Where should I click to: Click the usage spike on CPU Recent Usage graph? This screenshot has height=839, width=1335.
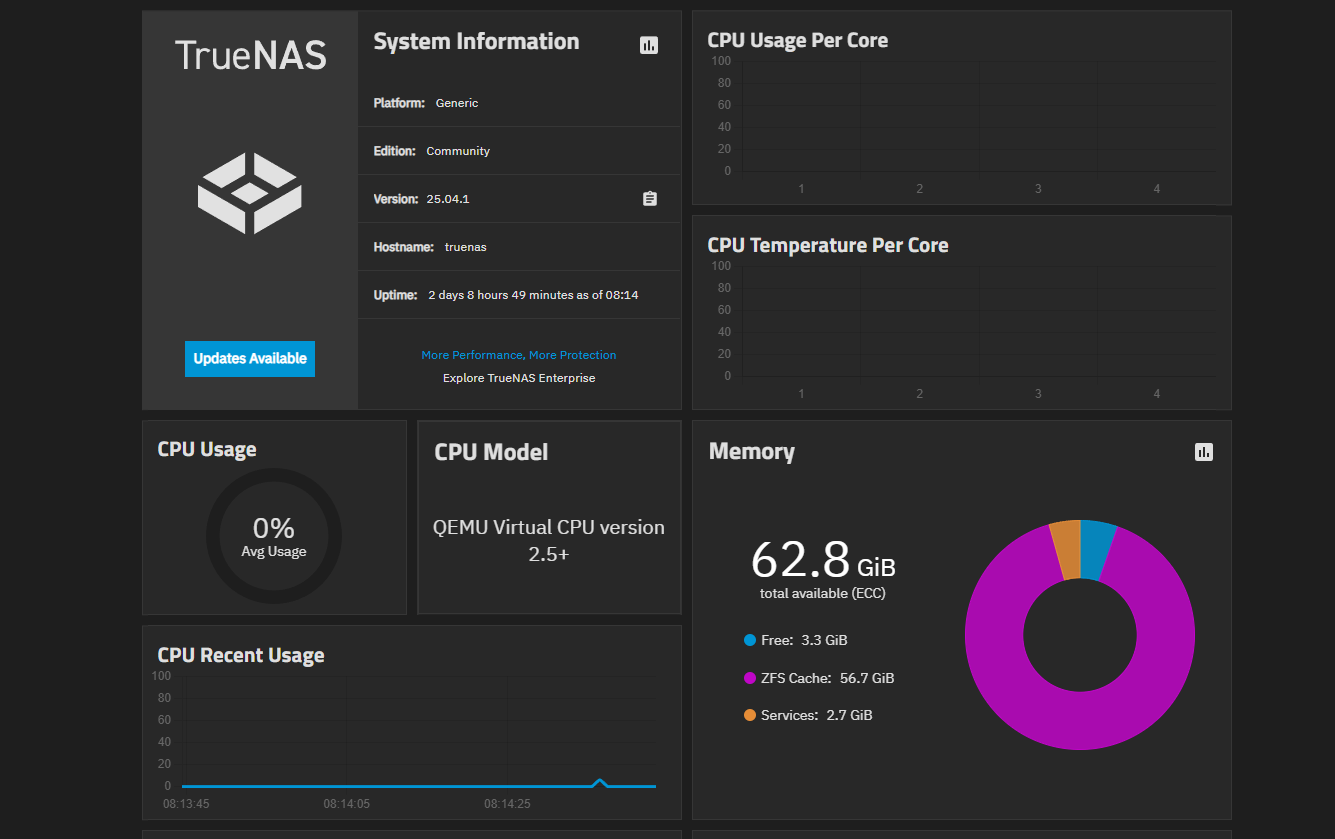click(600, 783)
